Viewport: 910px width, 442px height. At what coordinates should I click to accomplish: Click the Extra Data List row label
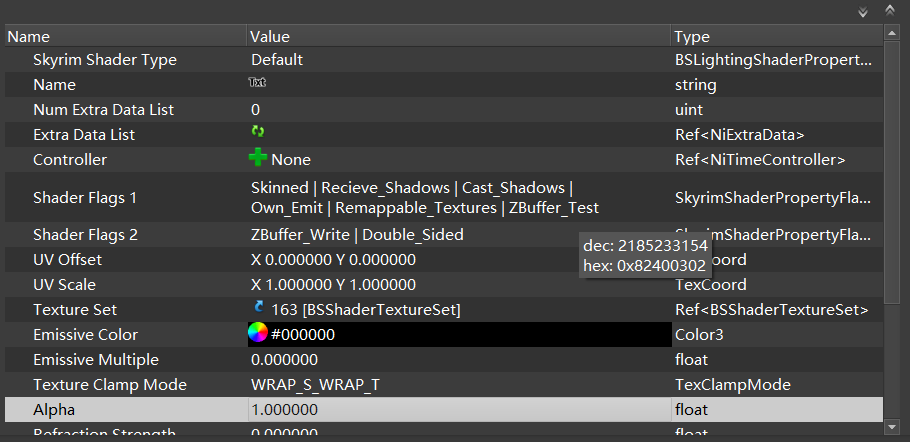pos(84,135)
